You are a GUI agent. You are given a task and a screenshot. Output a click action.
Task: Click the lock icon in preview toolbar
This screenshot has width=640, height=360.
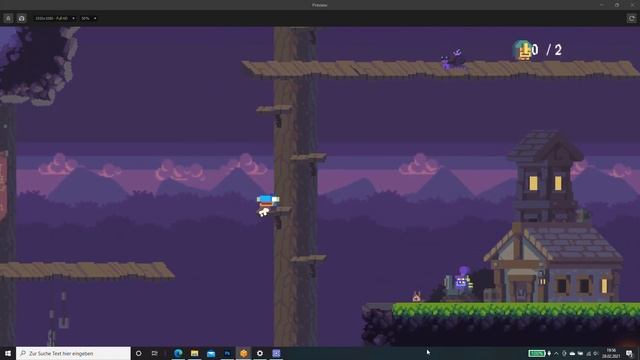click(8, 18)
